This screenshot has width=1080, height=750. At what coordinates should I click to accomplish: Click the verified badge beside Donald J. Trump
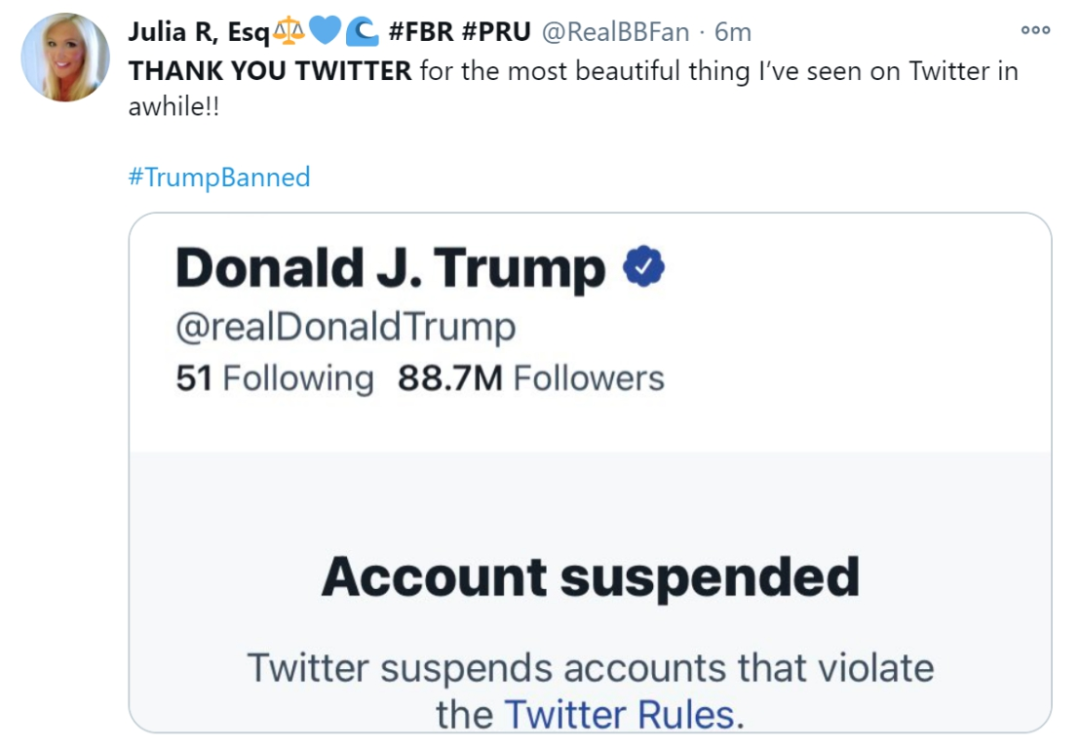tap(645, 268)
